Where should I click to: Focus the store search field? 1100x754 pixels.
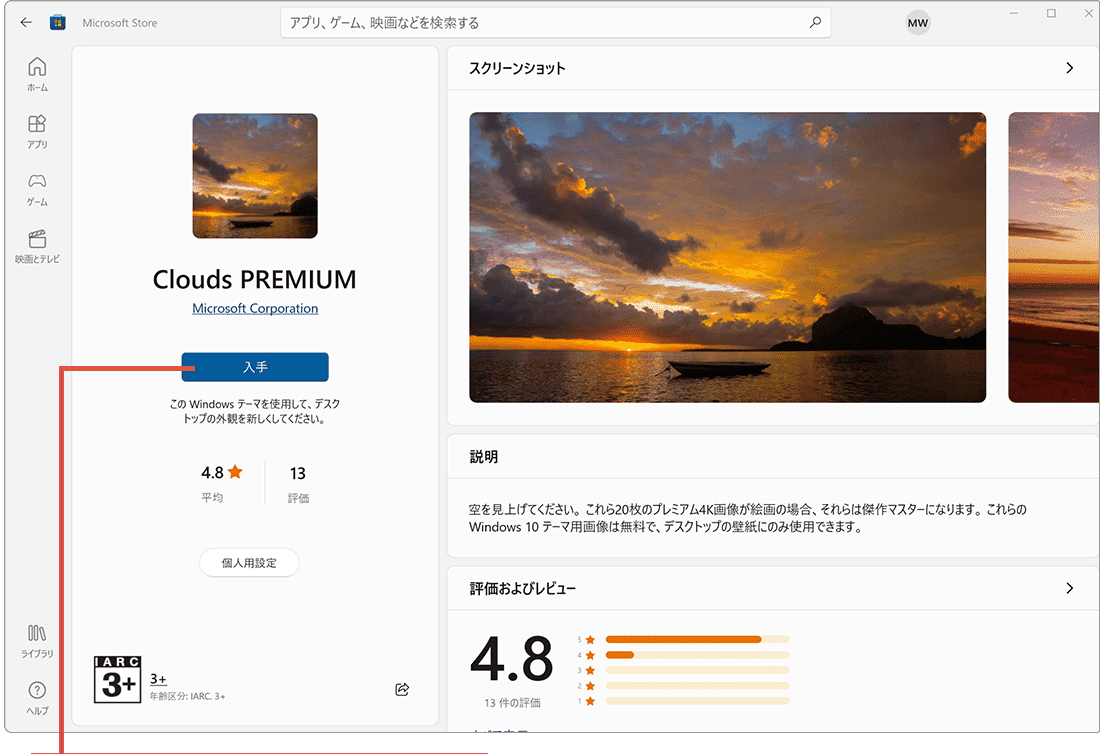(556, 22)
